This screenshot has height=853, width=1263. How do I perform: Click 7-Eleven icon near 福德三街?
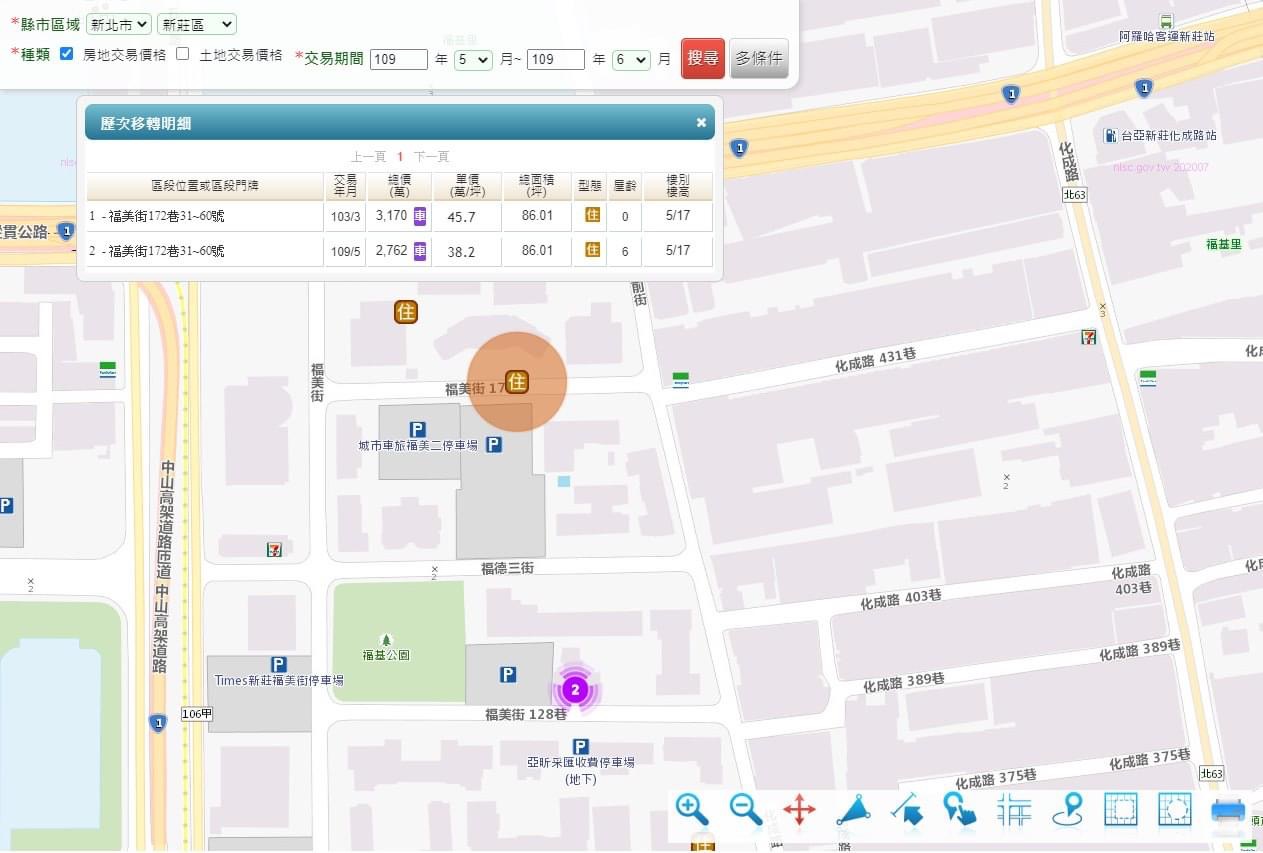tap(274, 549)
